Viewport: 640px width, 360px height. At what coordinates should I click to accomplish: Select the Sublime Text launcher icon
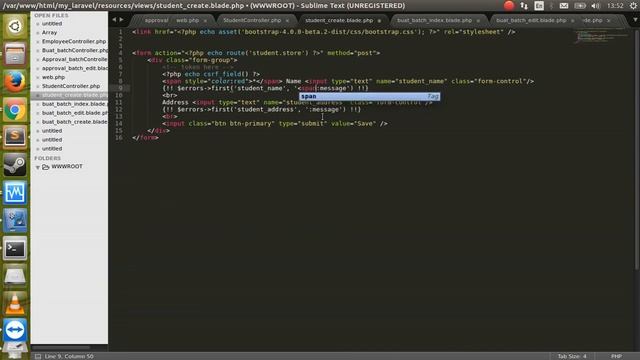pyautogui.click(x=15, y=137)
